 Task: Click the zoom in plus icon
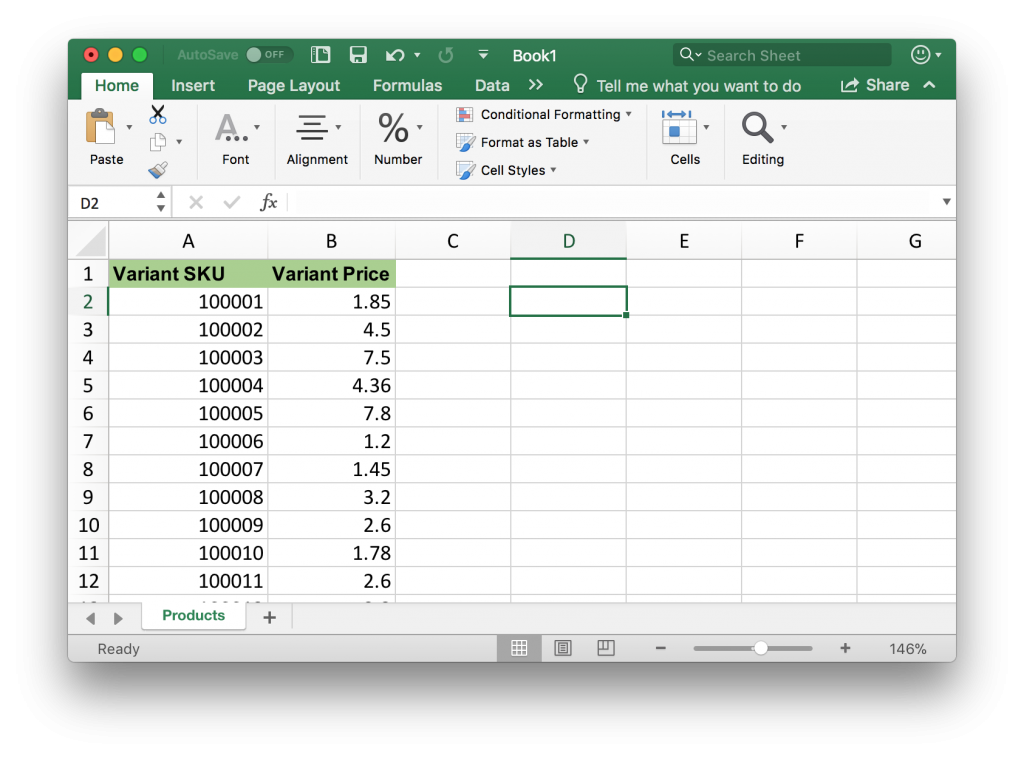(x=845, y=649)
